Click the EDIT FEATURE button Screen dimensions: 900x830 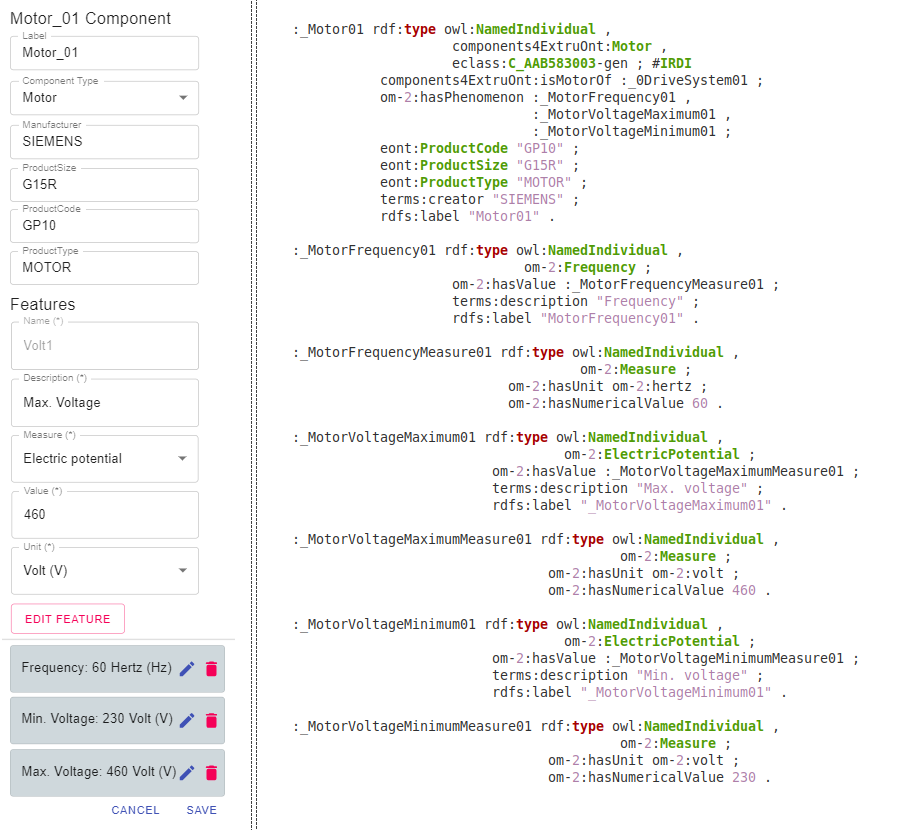(68, 619)
